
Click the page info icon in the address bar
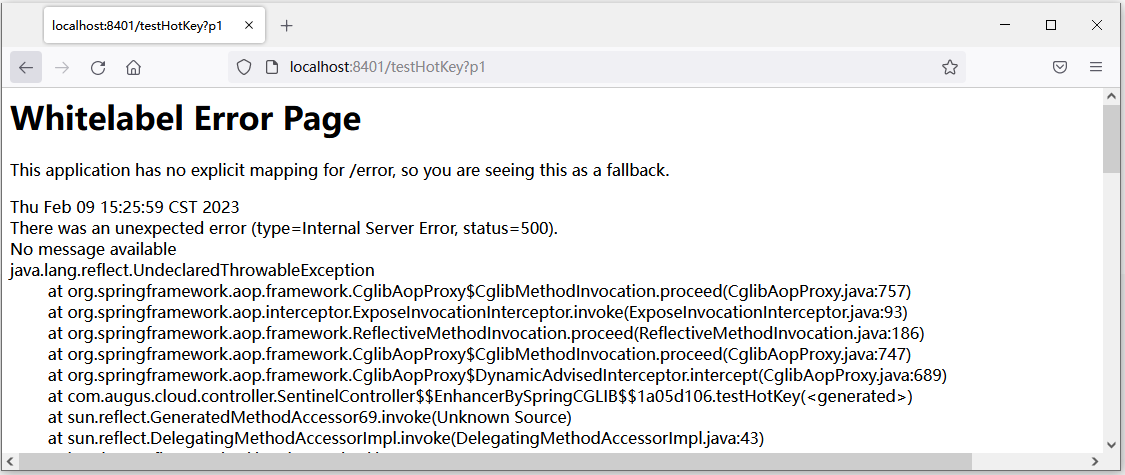[x=270, y=67]
